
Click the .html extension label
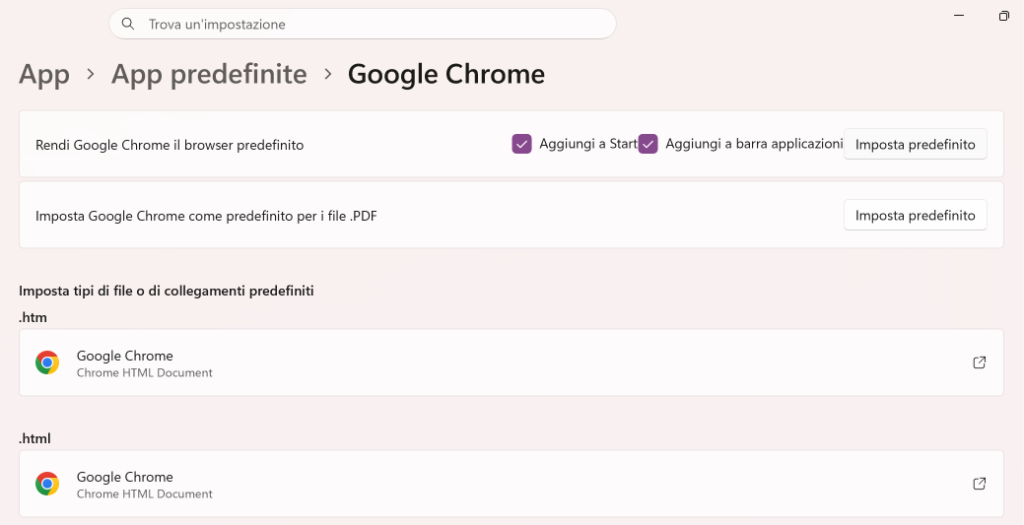click(x=35, y=438)
